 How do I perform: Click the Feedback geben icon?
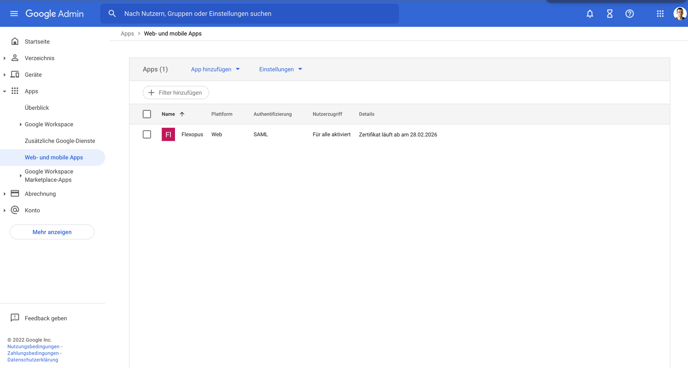[15, 318]
